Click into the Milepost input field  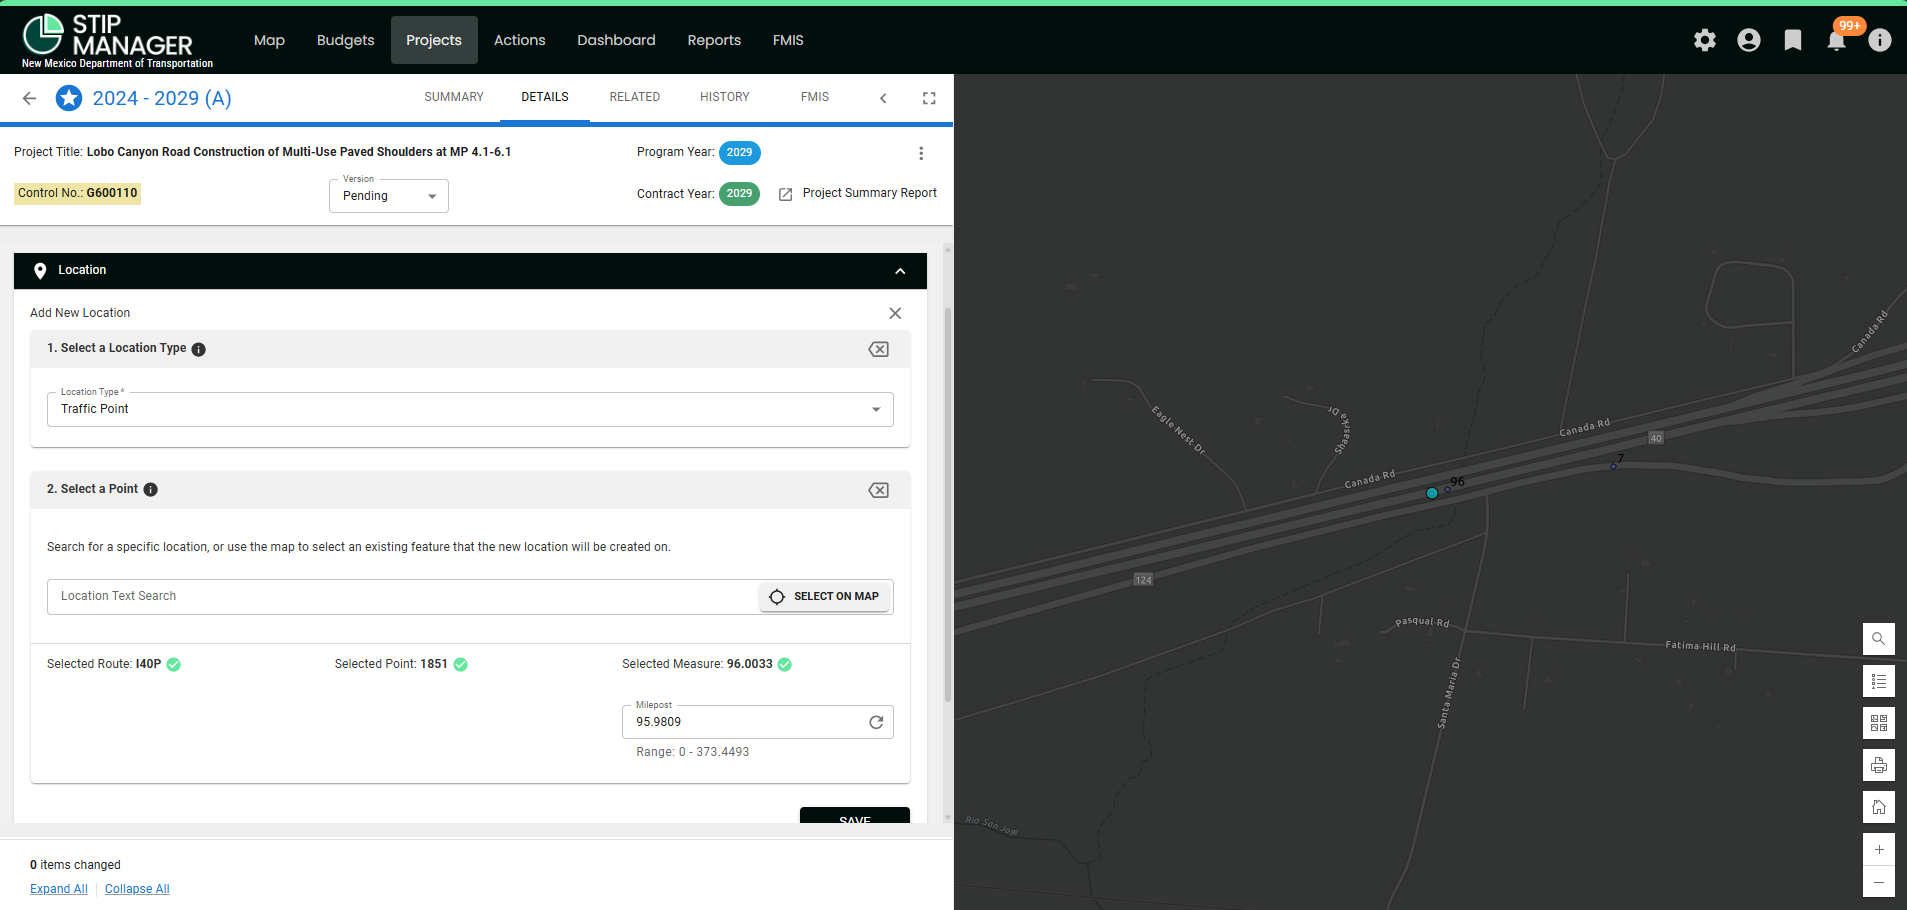coord(745,722)
